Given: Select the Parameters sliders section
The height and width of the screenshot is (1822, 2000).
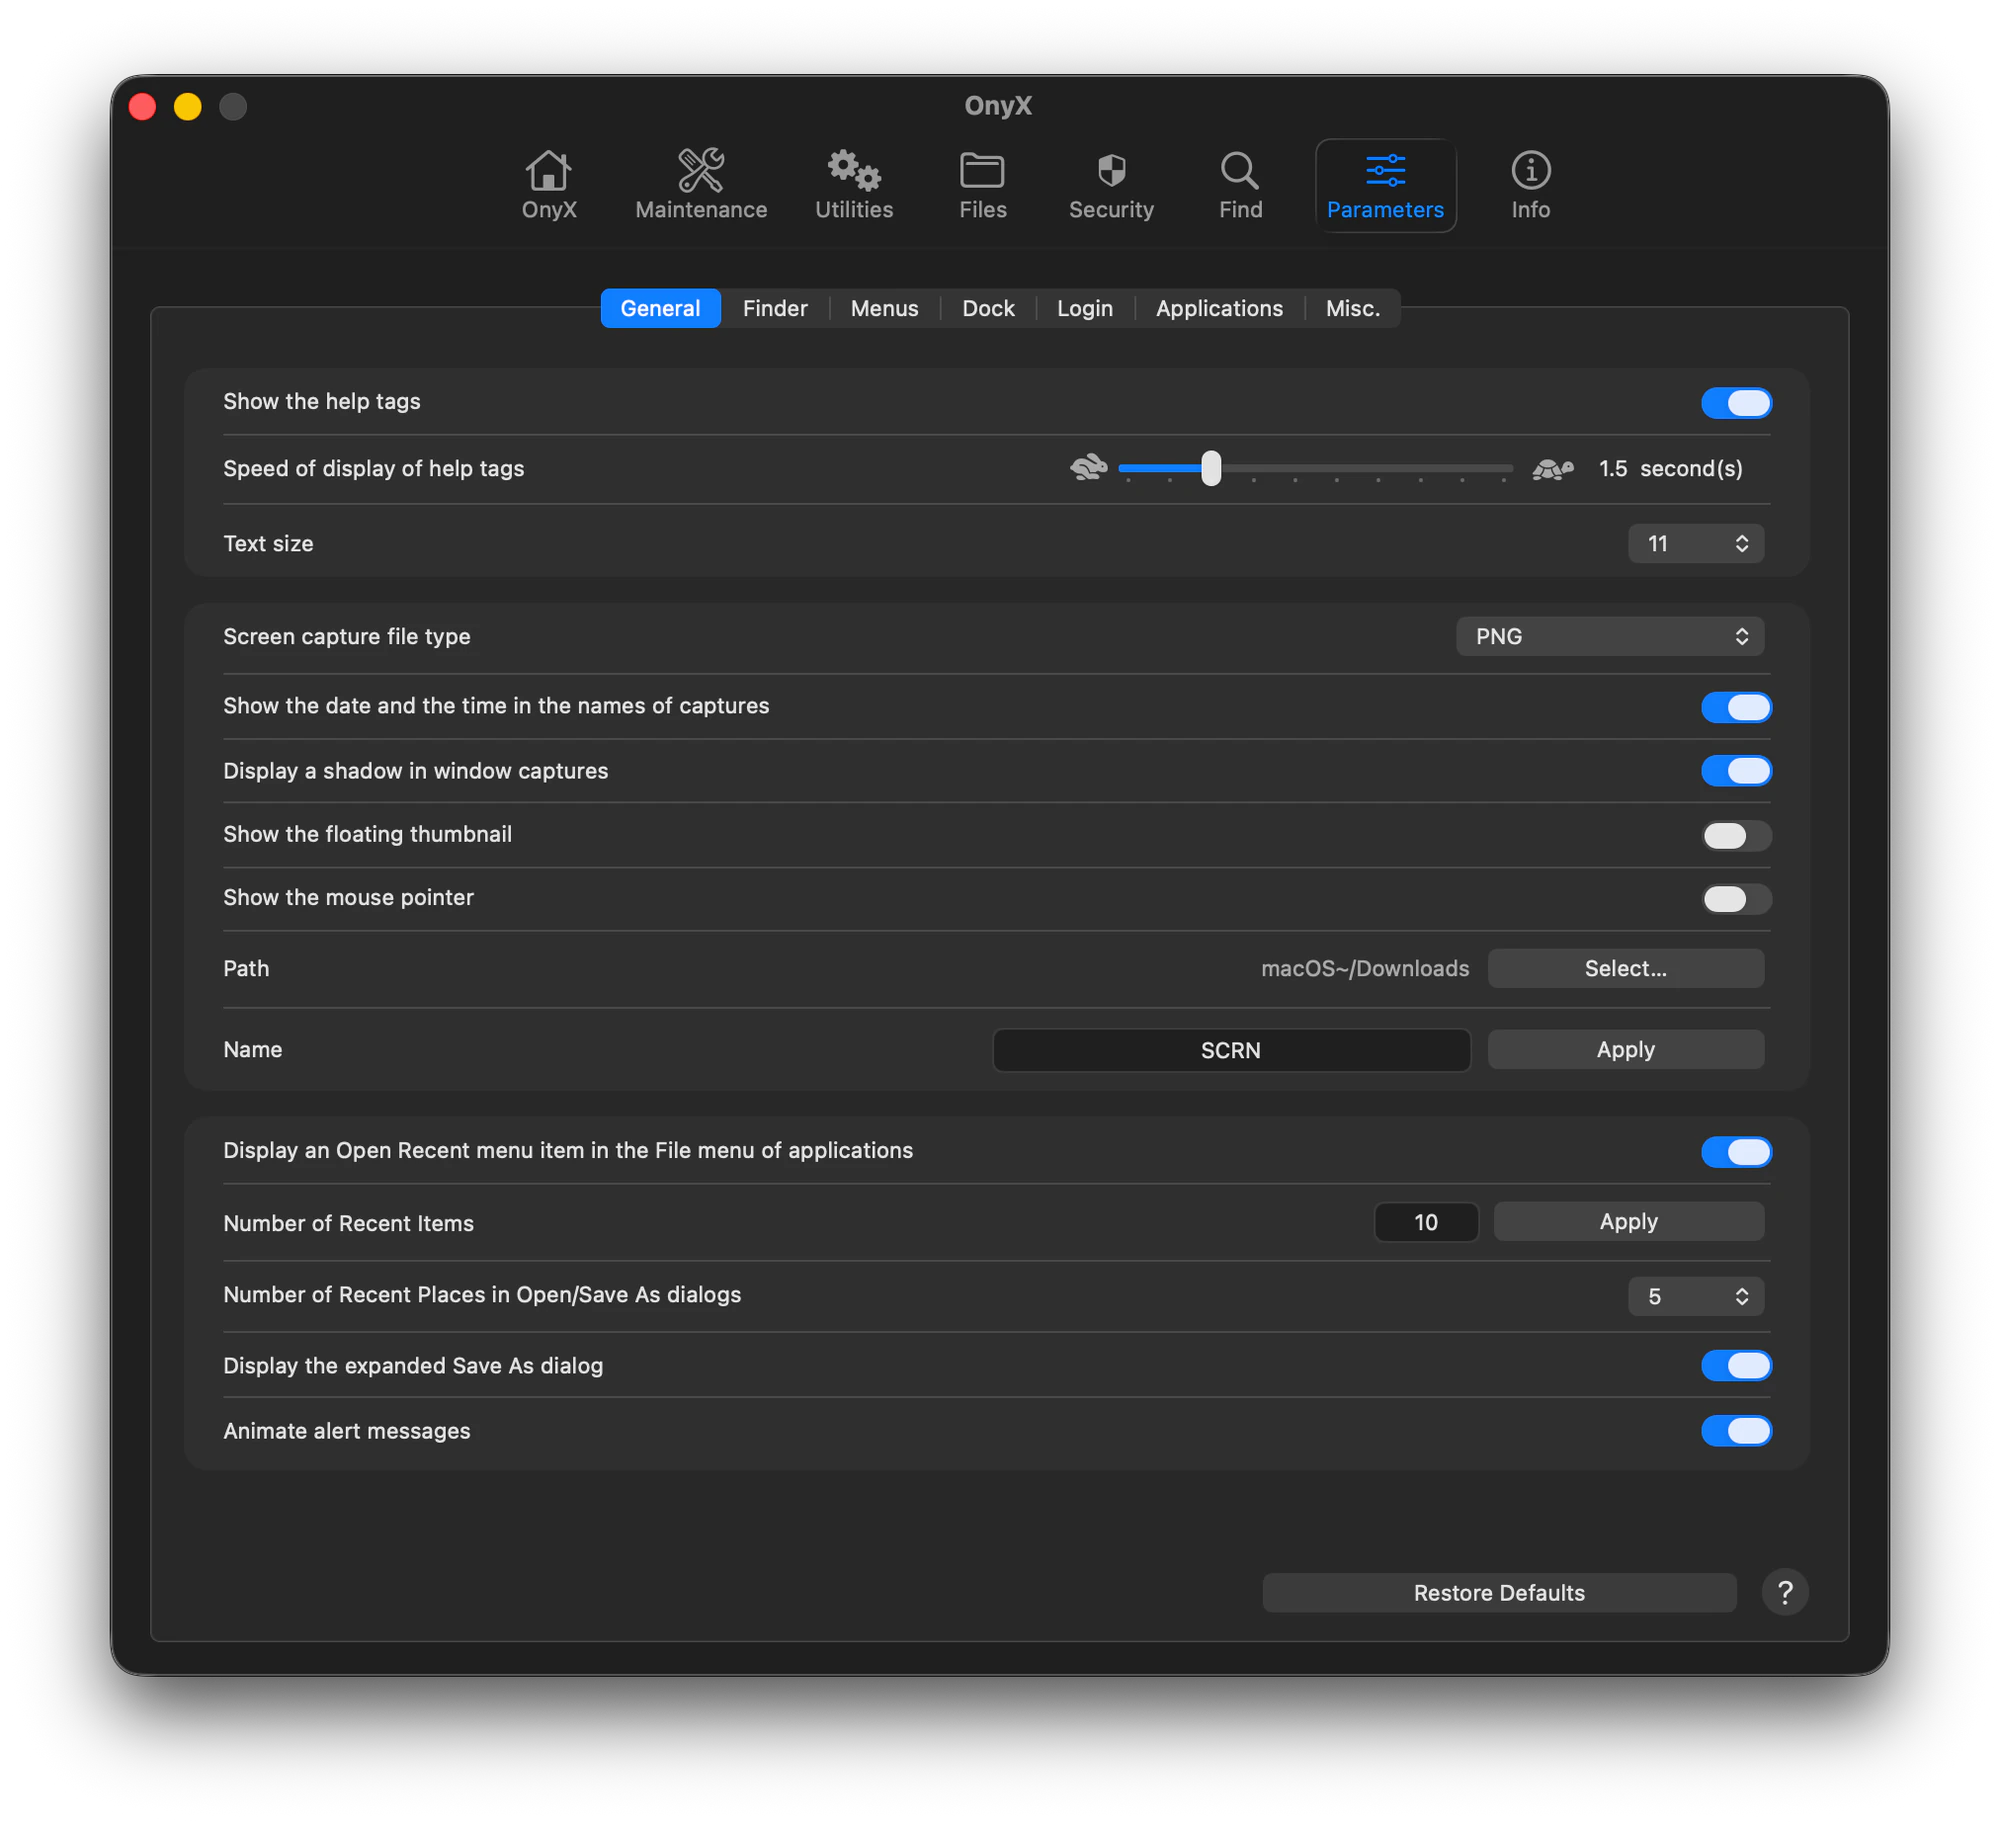Looking at the screenshot, I should coord(1385,185).
